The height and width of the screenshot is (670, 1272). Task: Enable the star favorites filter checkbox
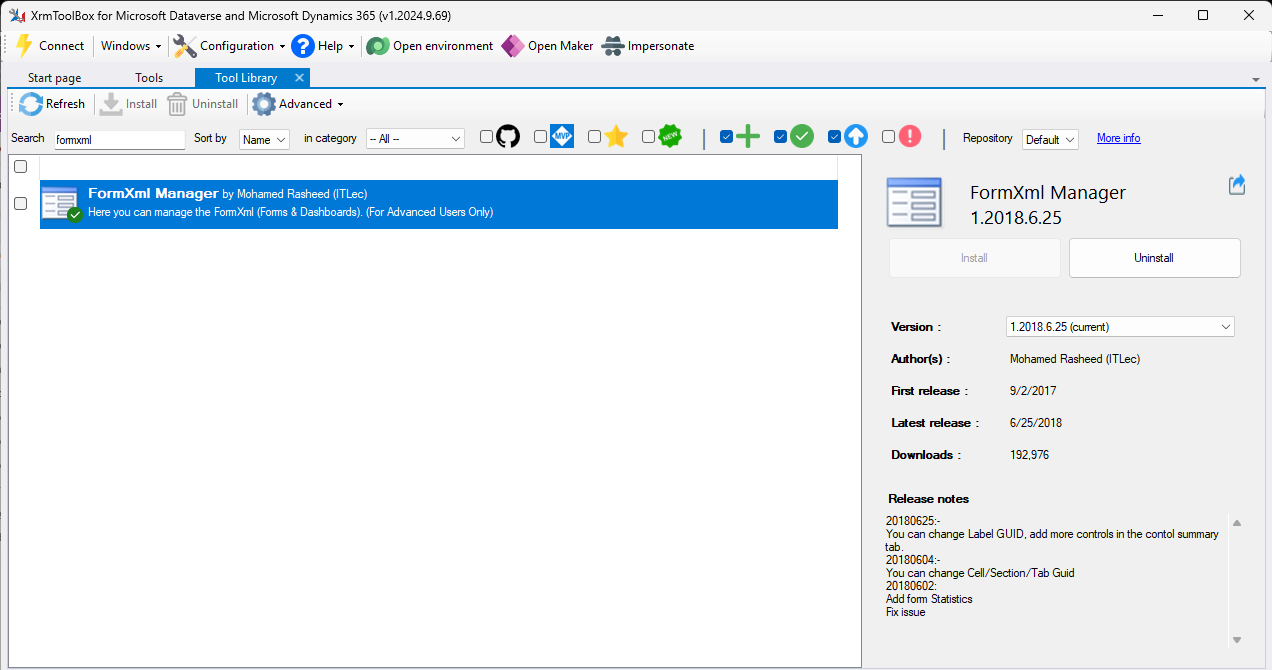(x=594, y=137)
